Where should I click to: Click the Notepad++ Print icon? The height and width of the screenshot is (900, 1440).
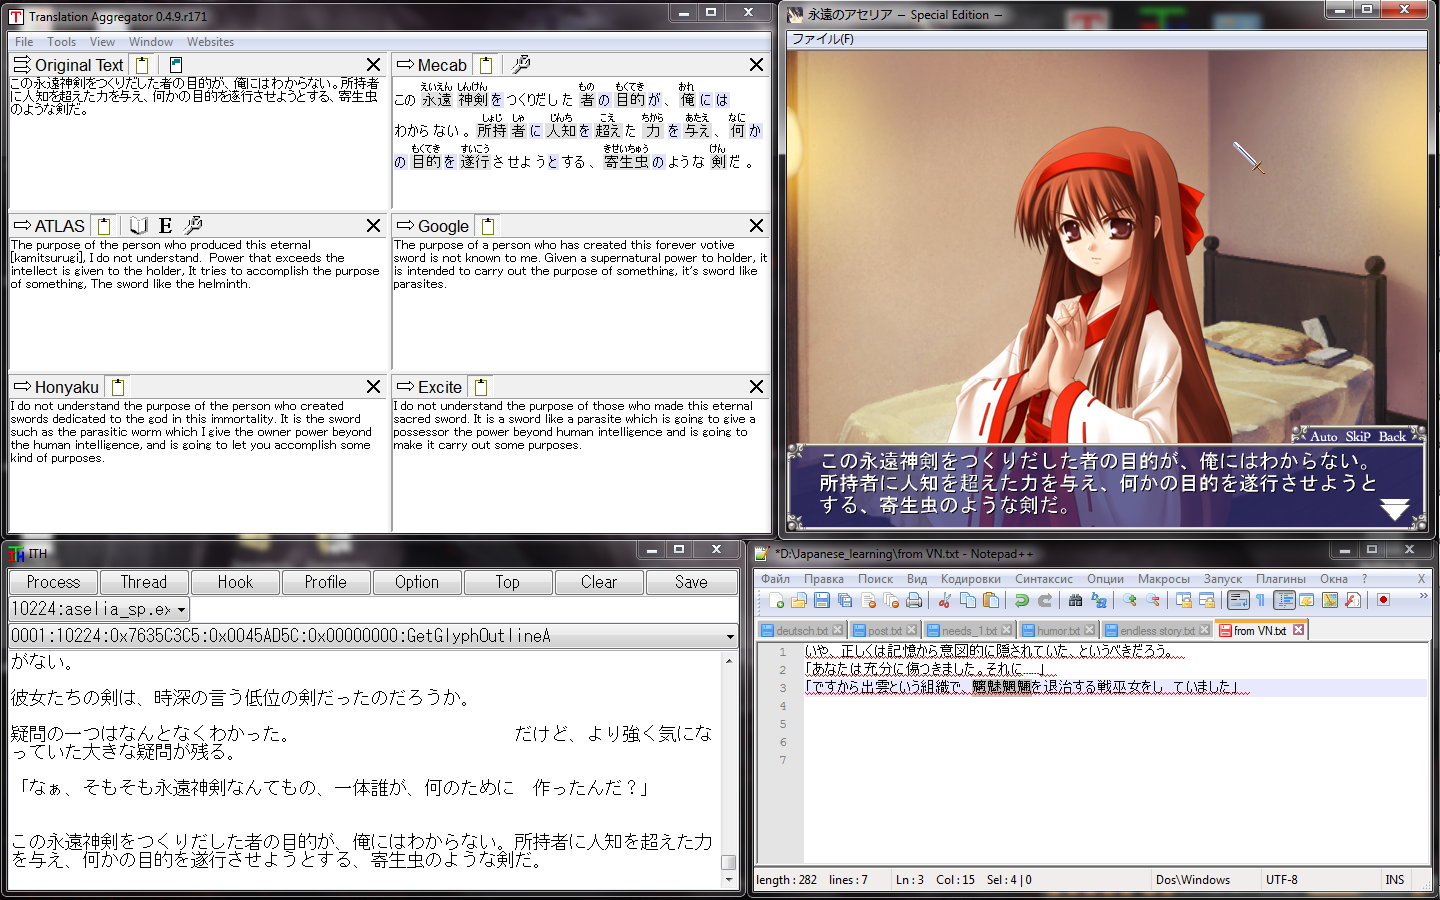click(x=914, y=600)
